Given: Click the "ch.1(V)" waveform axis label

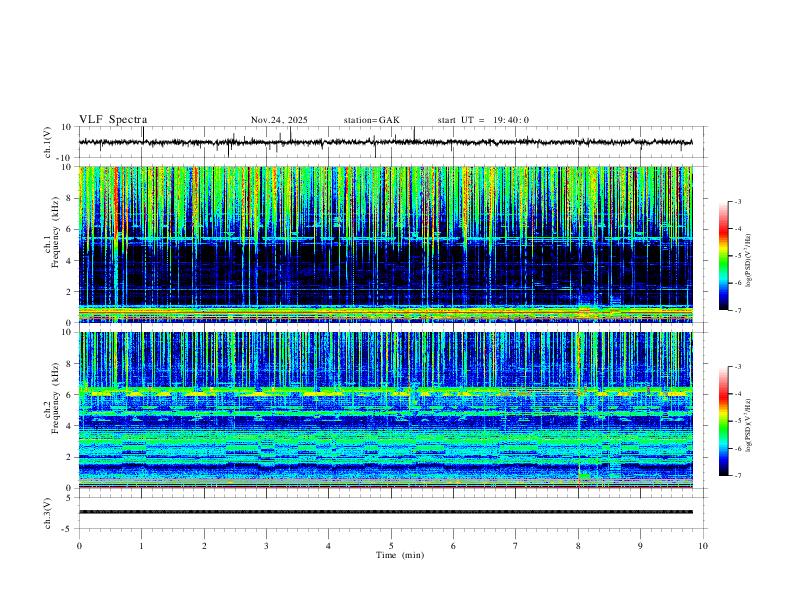Looking at the screenshot, I should [x=48, y=142].
